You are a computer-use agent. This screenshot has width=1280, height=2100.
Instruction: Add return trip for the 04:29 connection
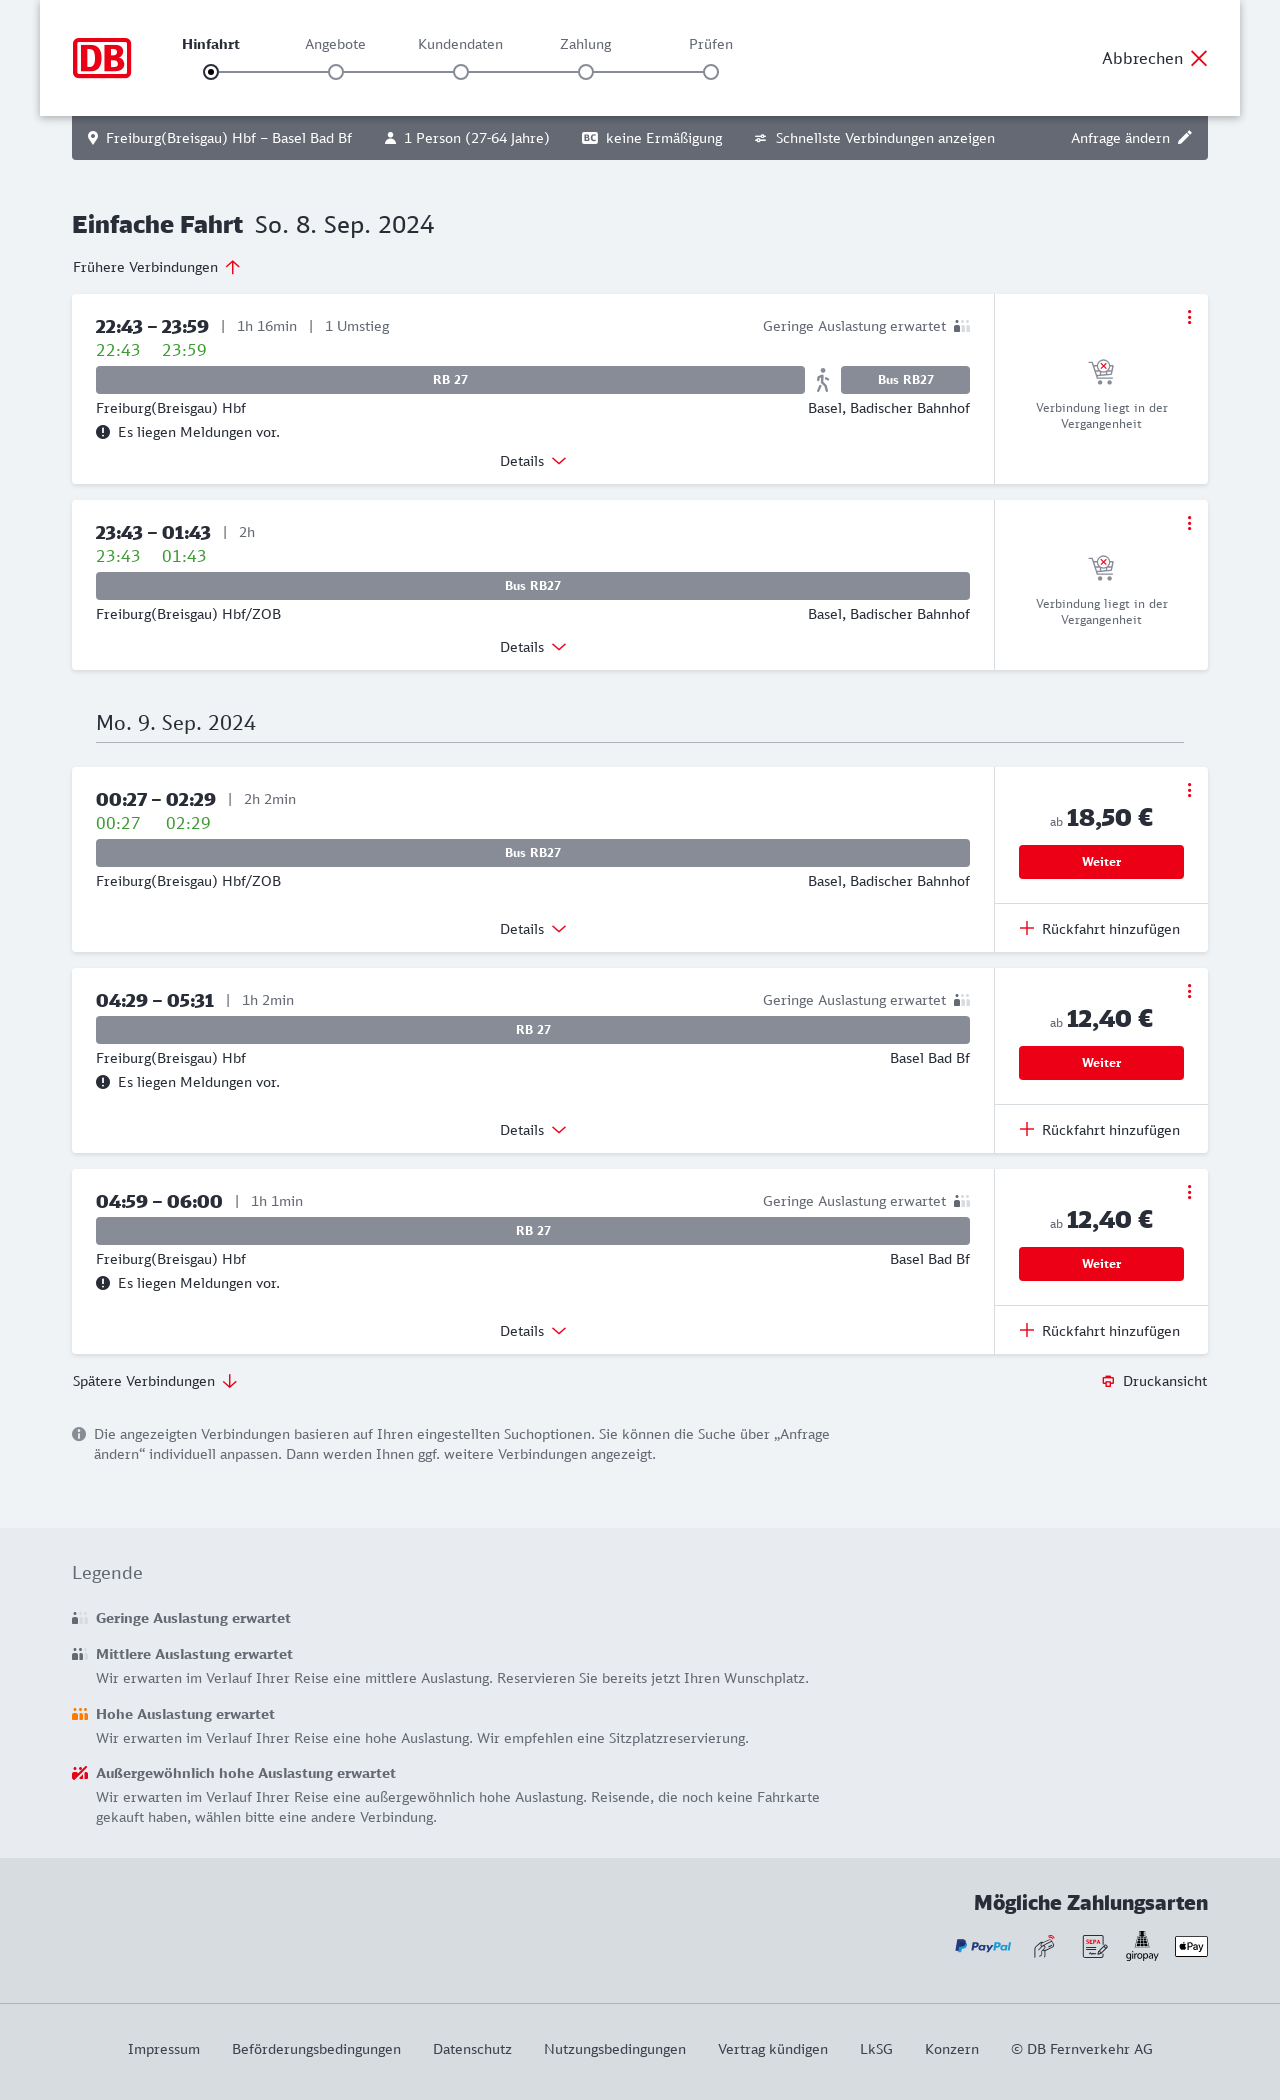[x=1100, y=1130]
